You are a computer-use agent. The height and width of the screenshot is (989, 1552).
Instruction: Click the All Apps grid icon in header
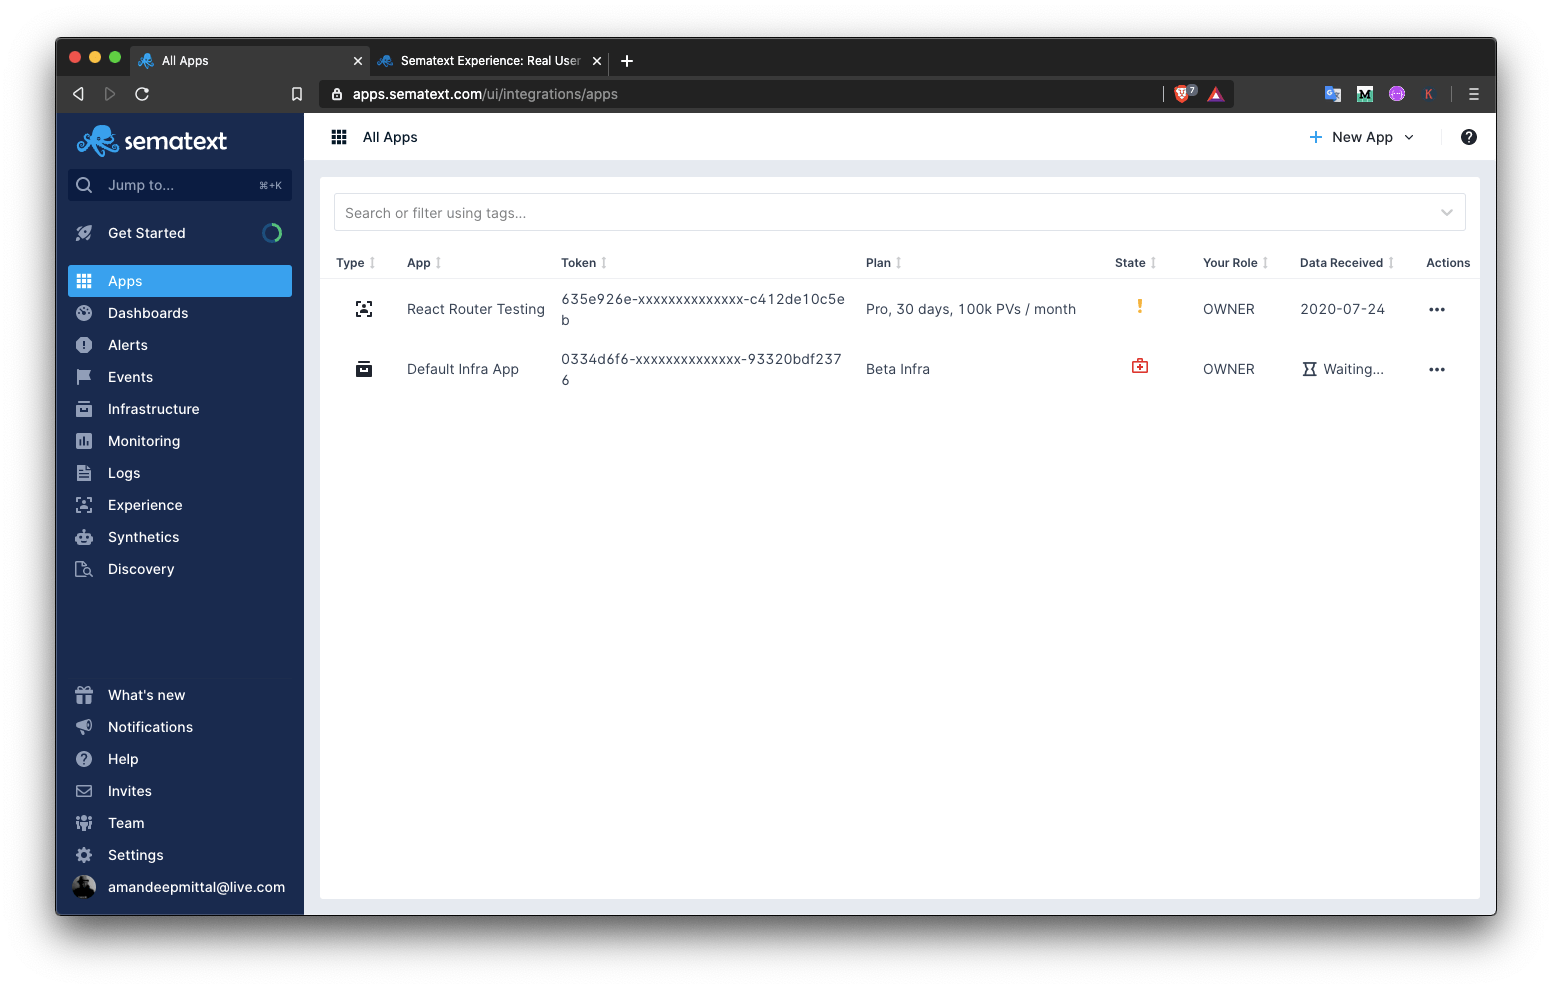[x=339, y=137]
